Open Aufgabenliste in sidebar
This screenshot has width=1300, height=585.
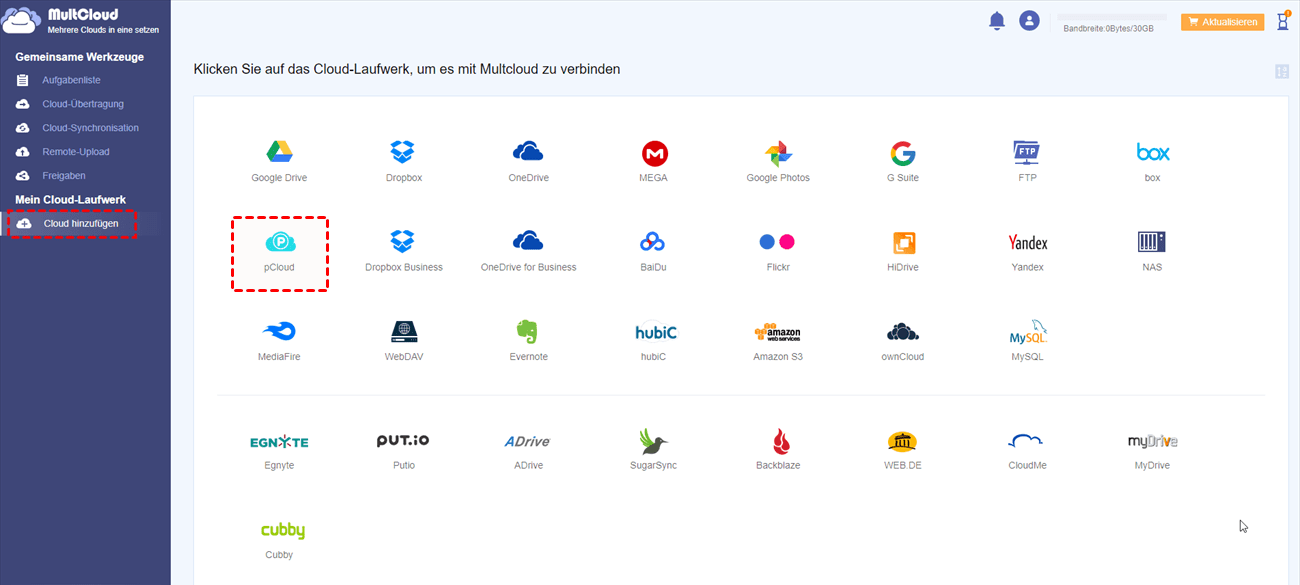71,80
